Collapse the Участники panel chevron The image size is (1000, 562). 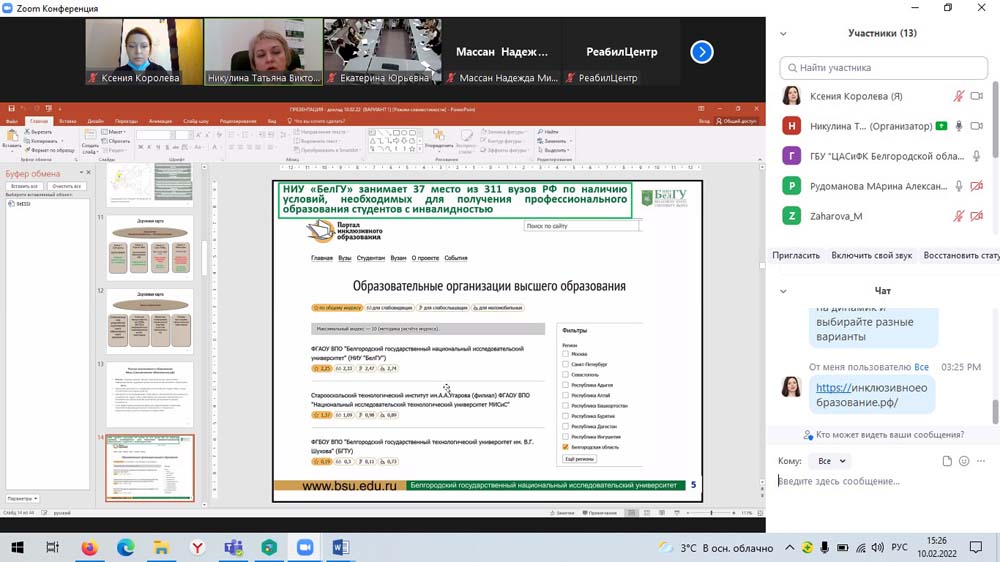click(x=783, y=33)
